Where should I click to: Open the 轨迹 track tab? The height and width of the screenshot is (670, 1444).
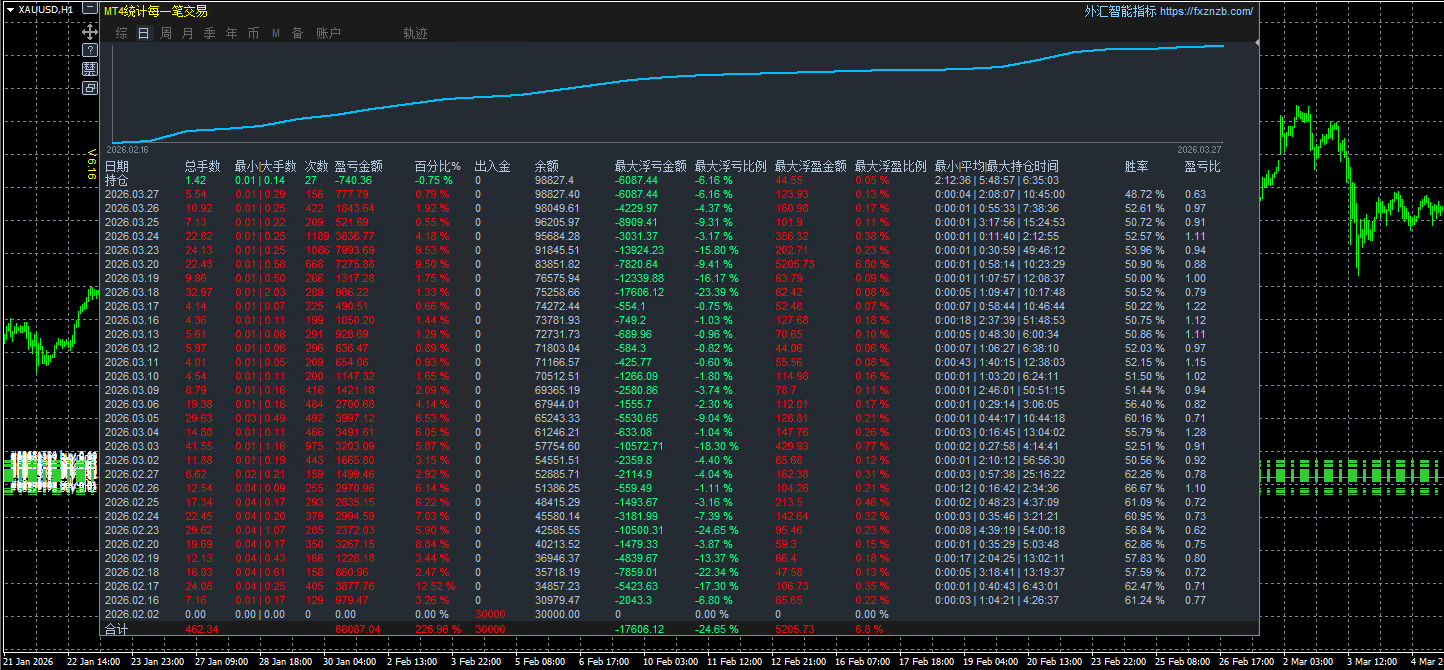(415, 33)
